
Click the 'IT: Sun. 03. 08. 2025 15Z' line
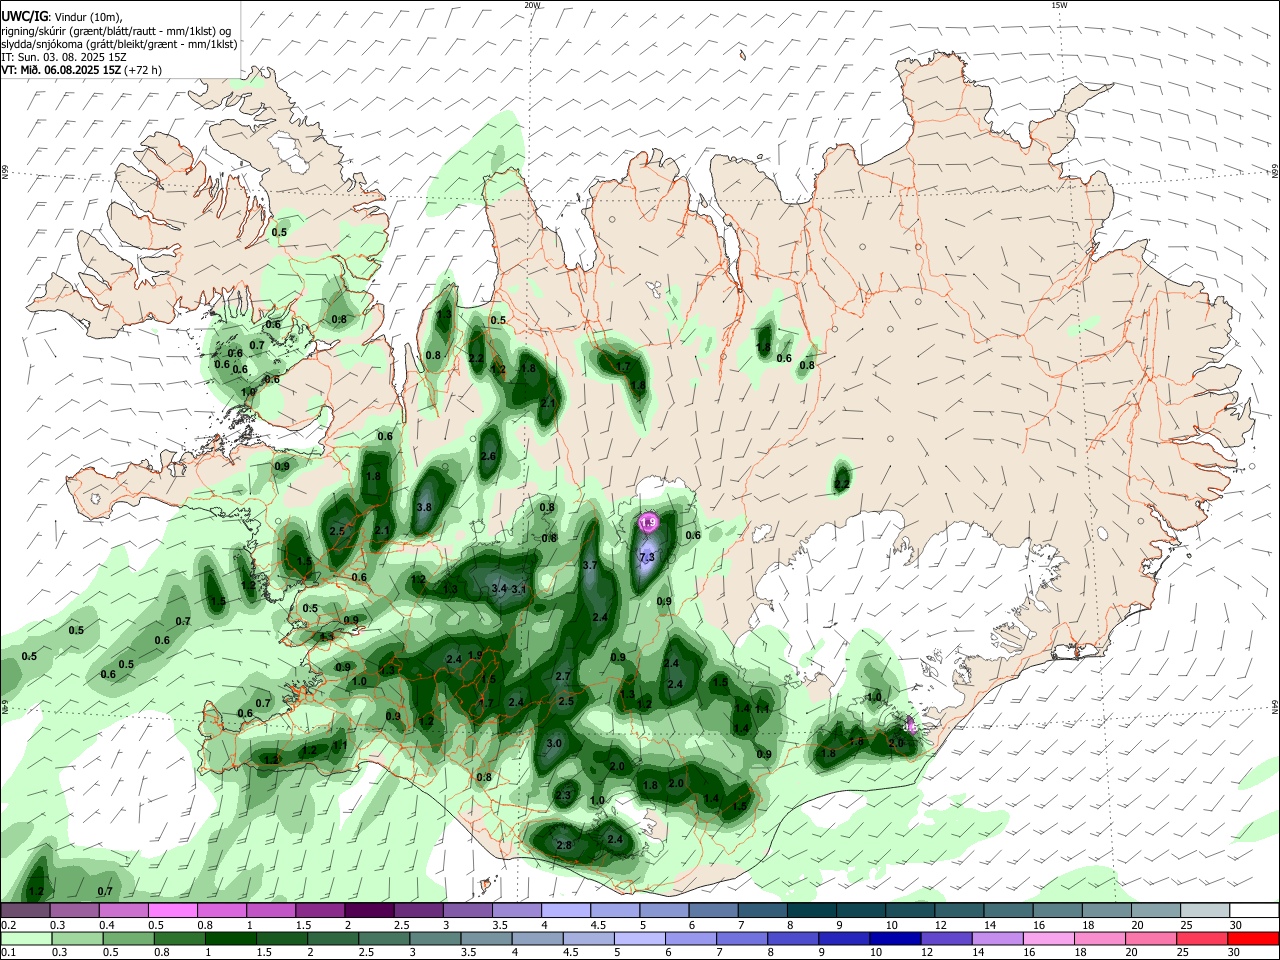tap(64, 57)
